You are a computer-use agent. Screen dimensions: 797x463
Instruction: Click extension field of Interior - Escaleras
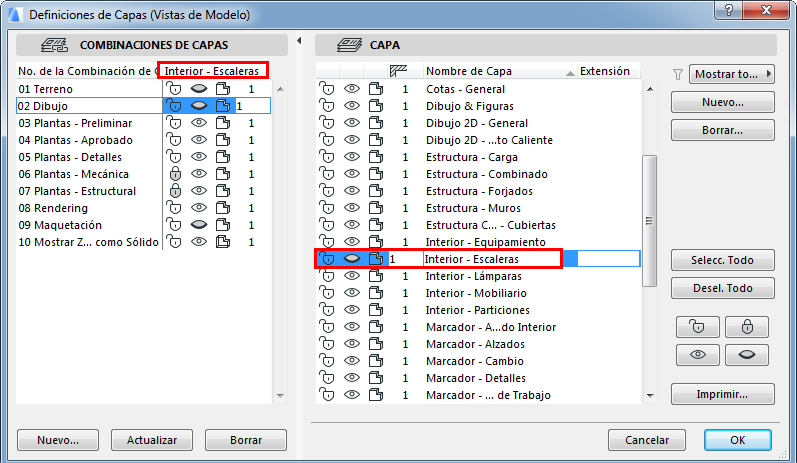click(x=608, y=259)
